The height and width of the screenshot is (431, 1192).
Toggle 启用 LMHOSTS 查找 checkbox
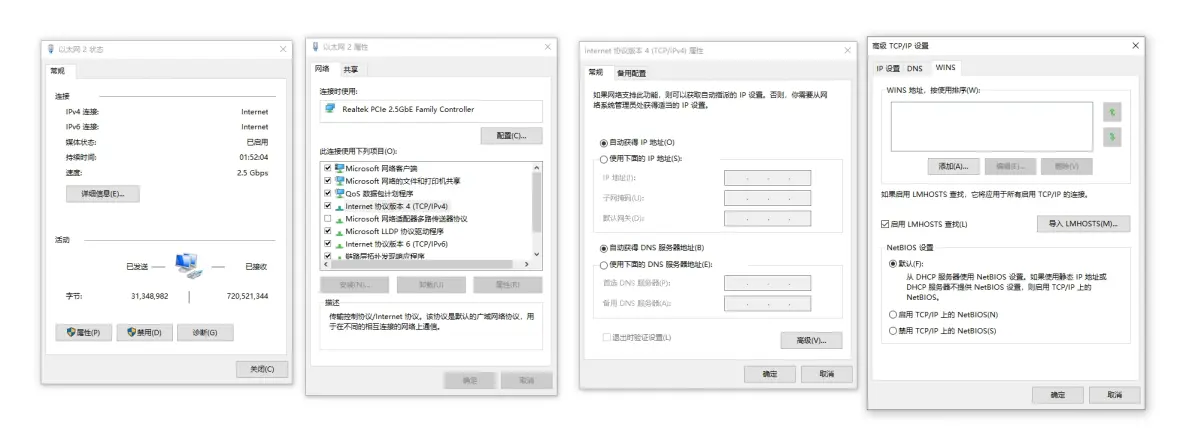pos(884,224)
